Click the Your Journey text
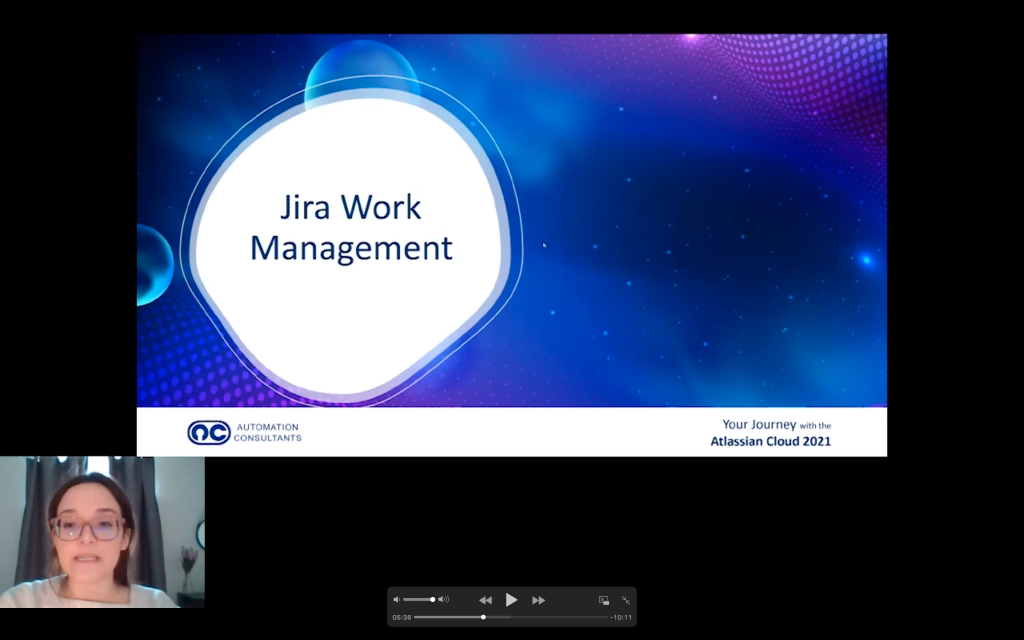1024x640 pixels. (759, 424)
